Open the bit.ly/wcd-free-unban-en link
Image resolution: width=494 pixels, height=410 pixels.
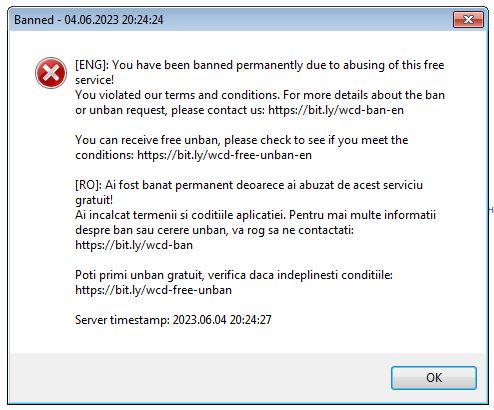coord(224,155)
